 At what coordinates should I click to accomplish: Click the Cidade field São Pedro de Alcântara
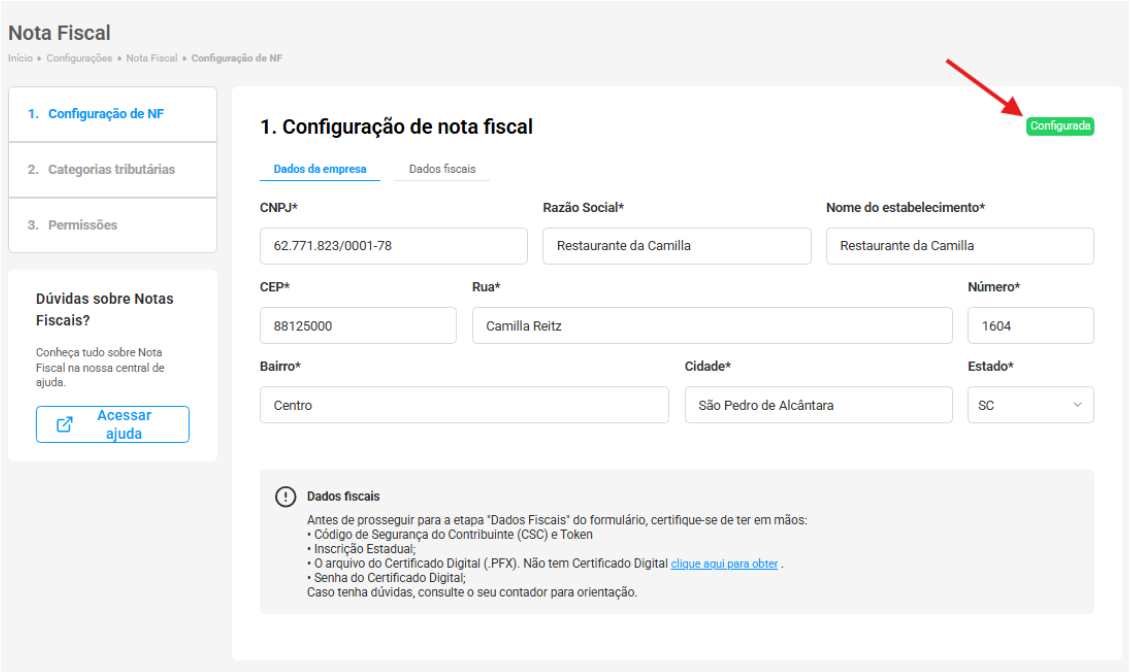coord(819,405)
